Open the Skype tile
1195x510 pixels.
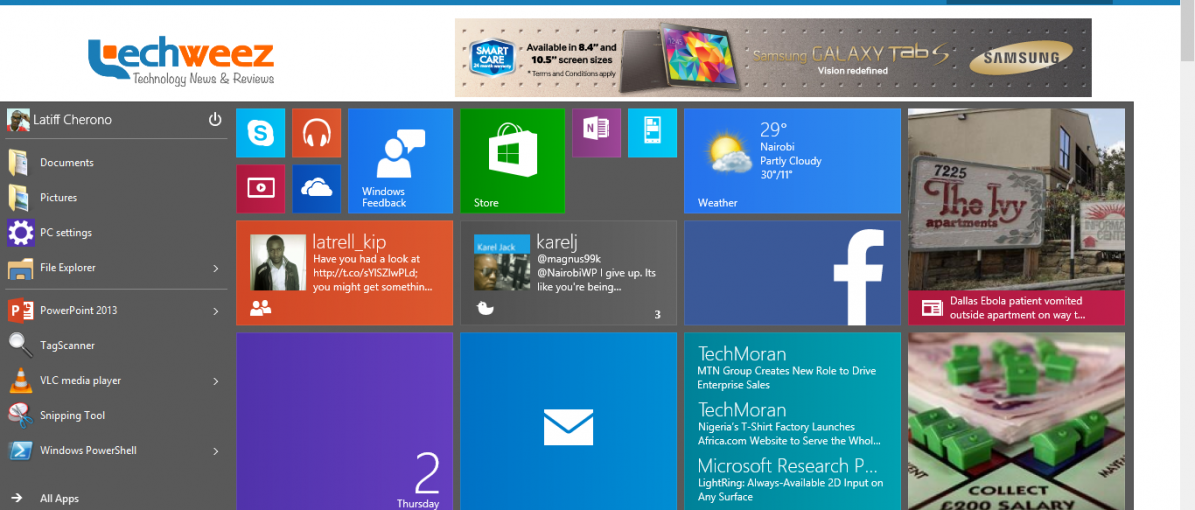tap(261, 133)
